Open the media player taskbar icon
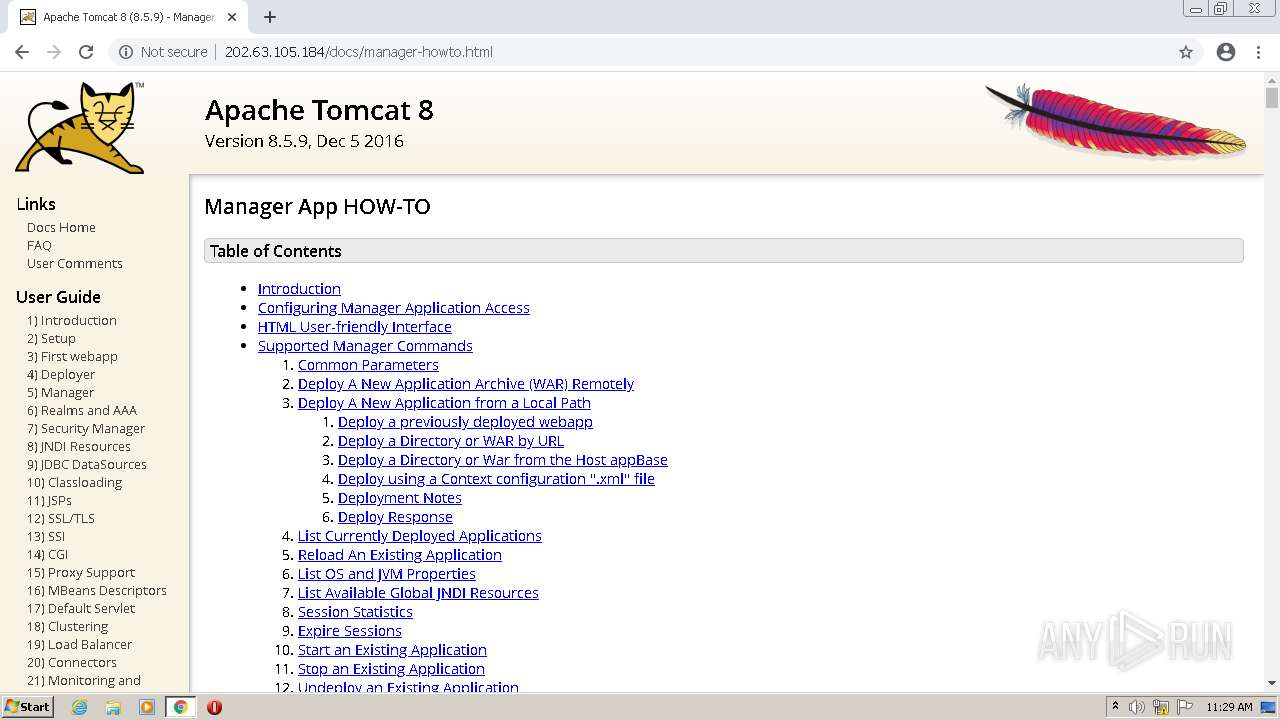 (x=147, y=707)
